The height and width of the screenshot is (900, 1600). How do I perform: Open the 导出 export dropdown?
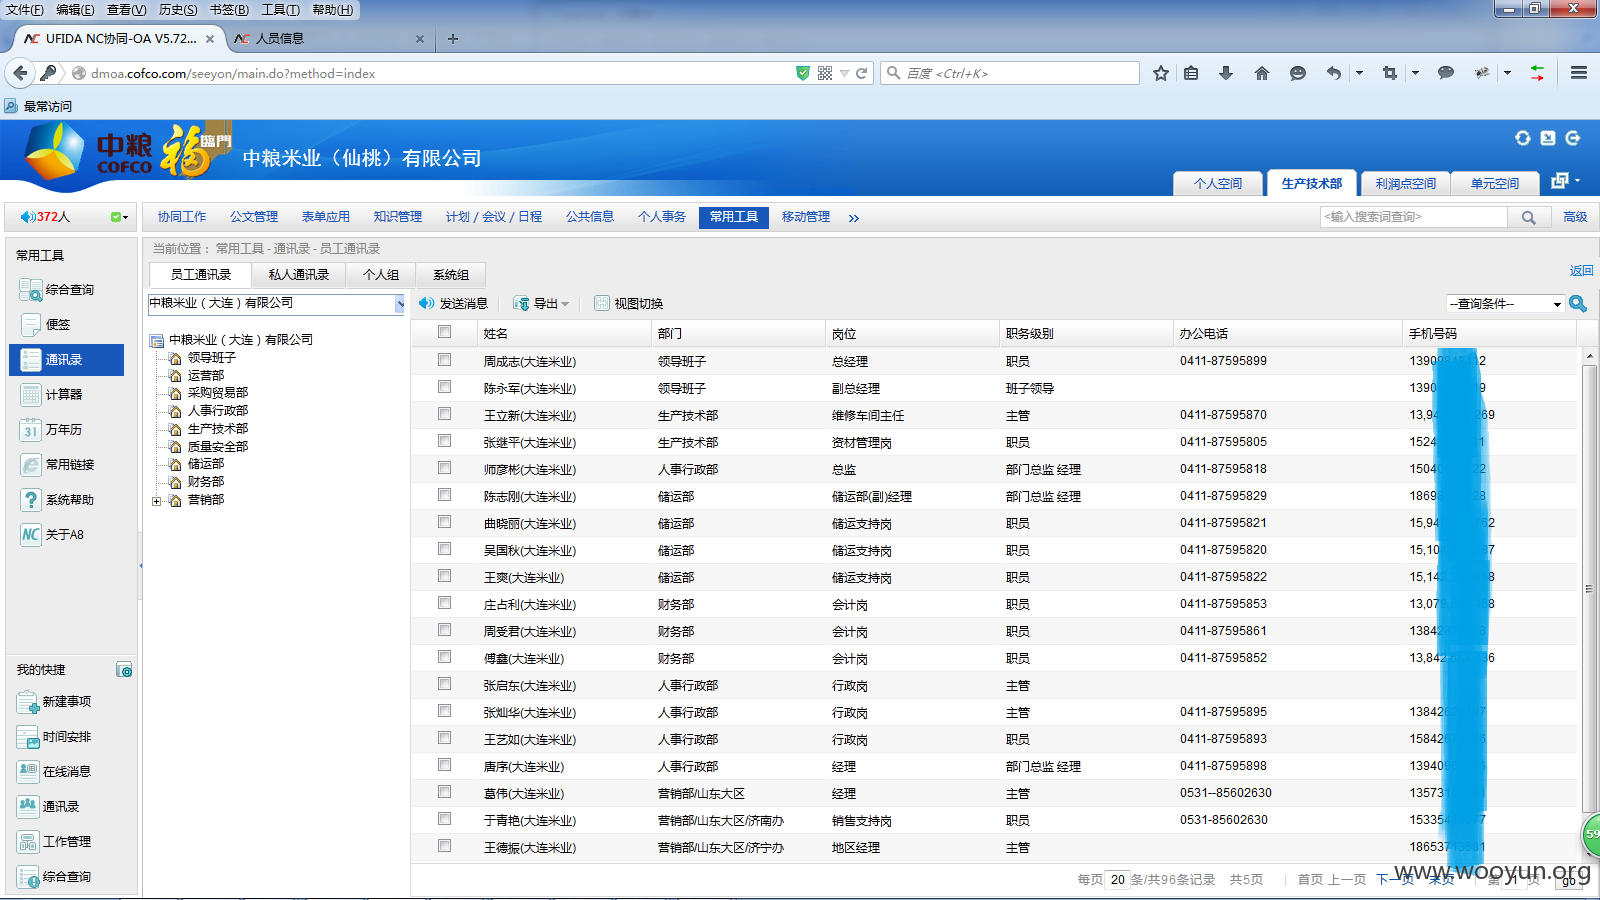coord(542,303)
